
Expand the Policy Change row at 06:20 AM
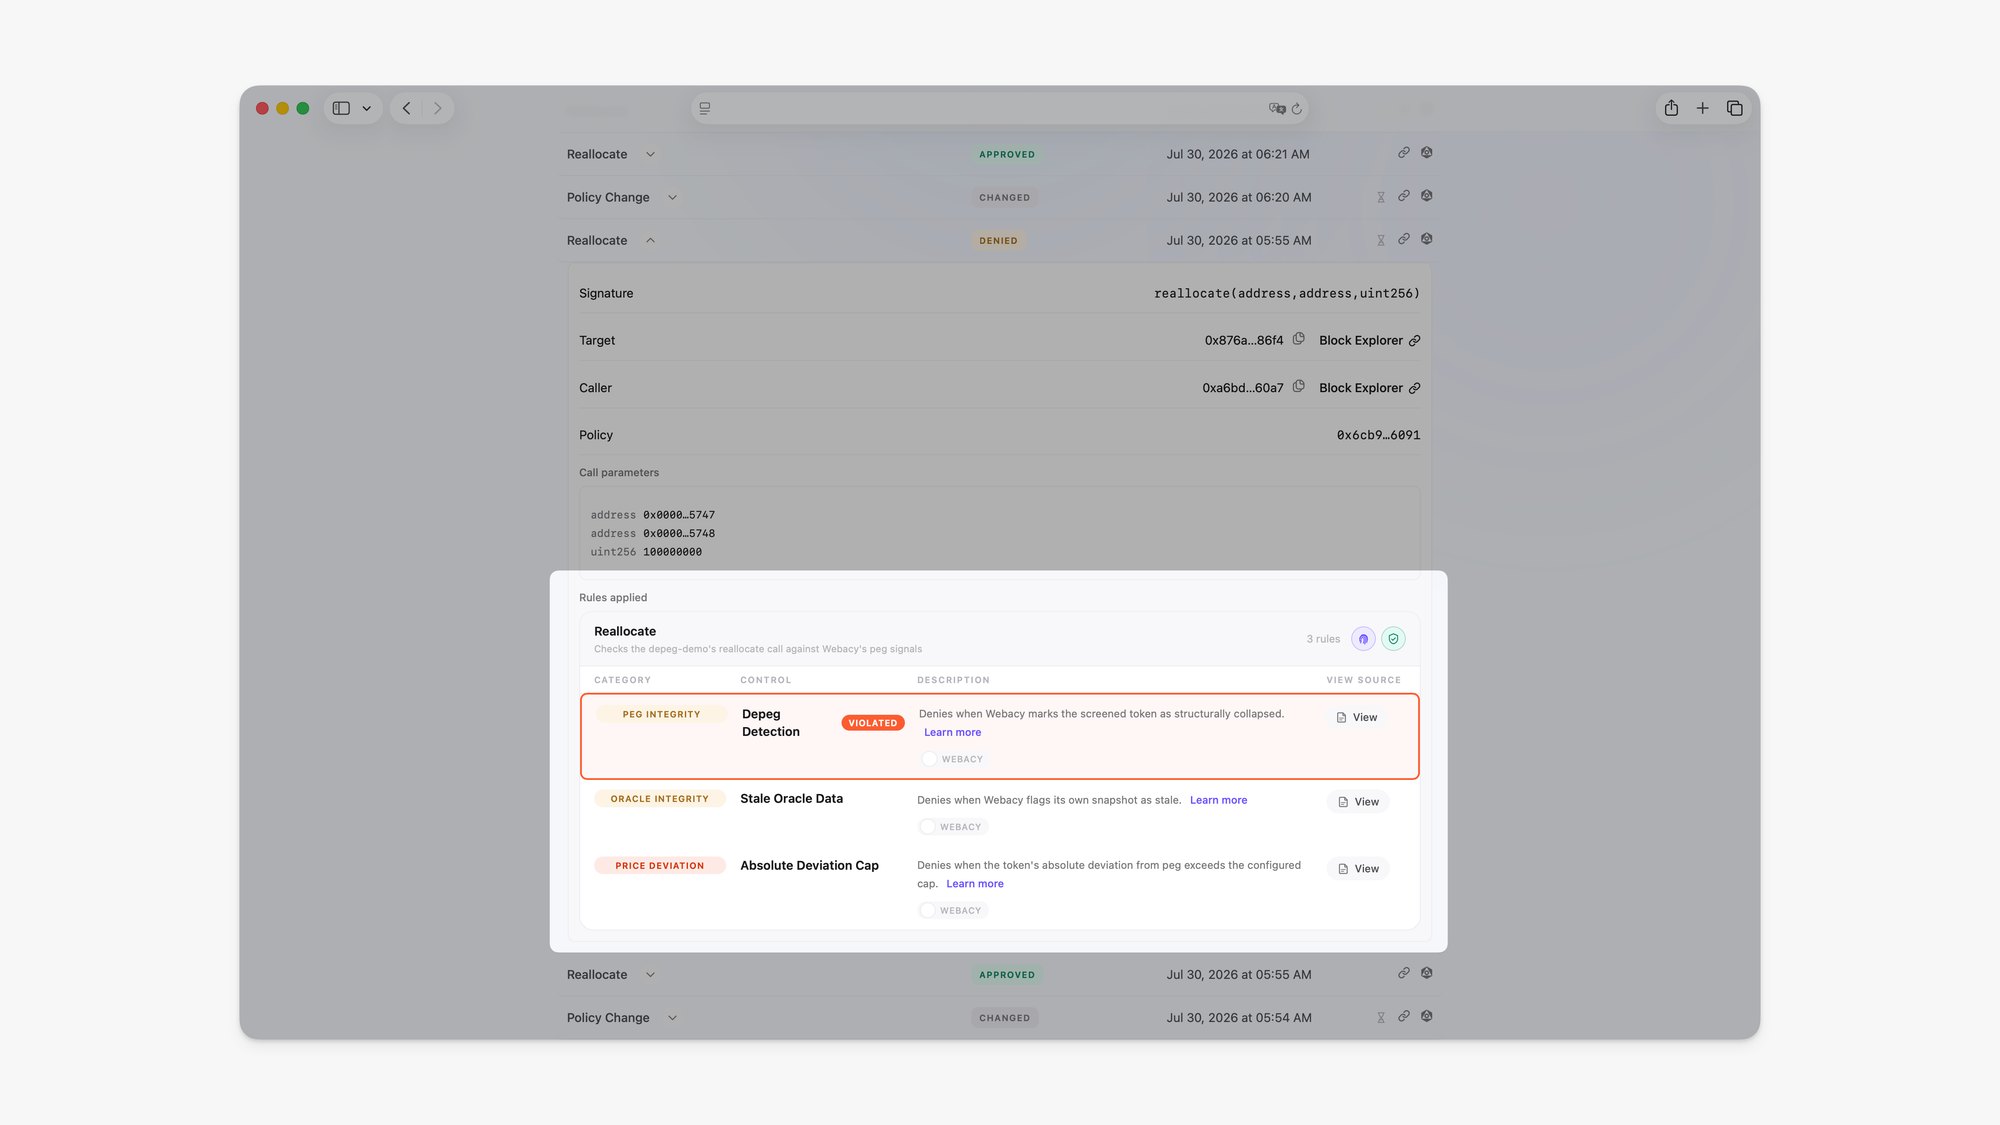click(x=672, y=197)
